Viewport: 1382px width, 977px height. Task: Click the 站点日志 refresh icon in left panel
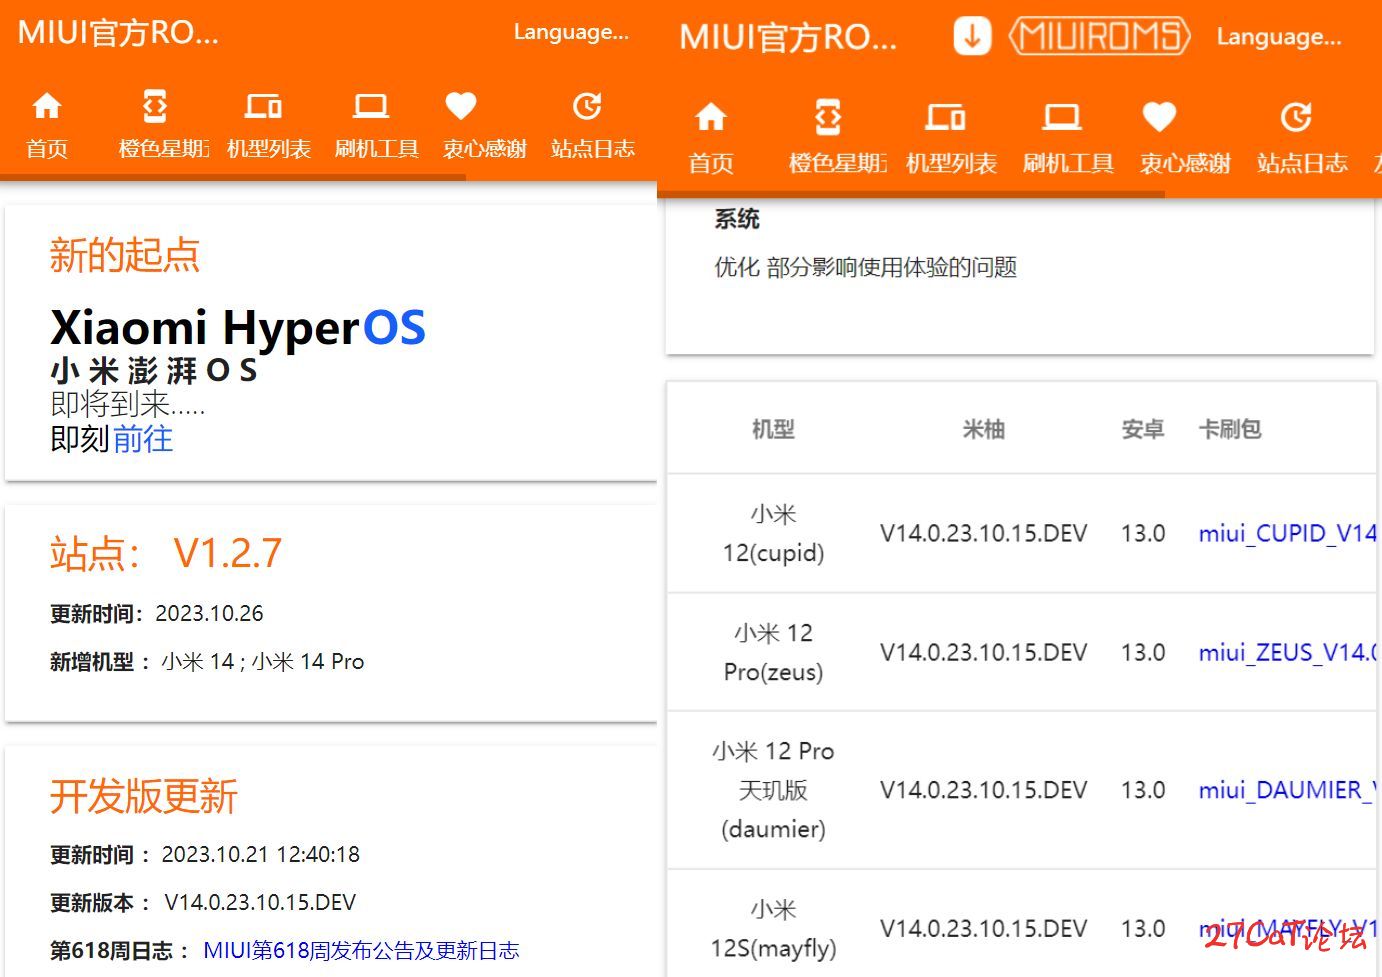click(x=587, y=106)
